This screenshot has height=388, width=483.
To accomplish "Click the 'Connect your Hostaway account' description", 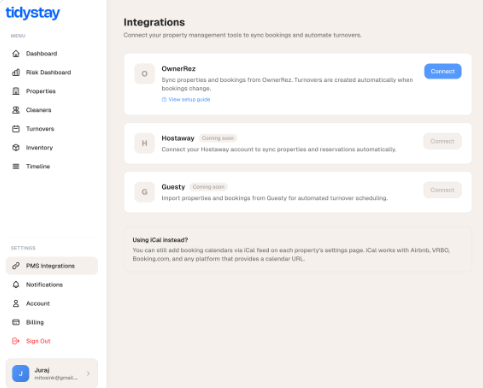I will click(x=279, y=149).
